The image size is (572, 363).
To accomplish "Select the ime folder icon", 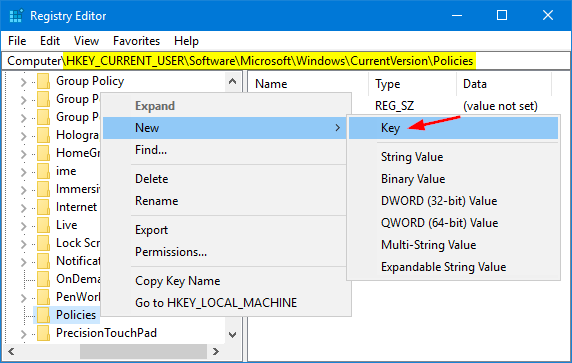I will pos(43,171).
